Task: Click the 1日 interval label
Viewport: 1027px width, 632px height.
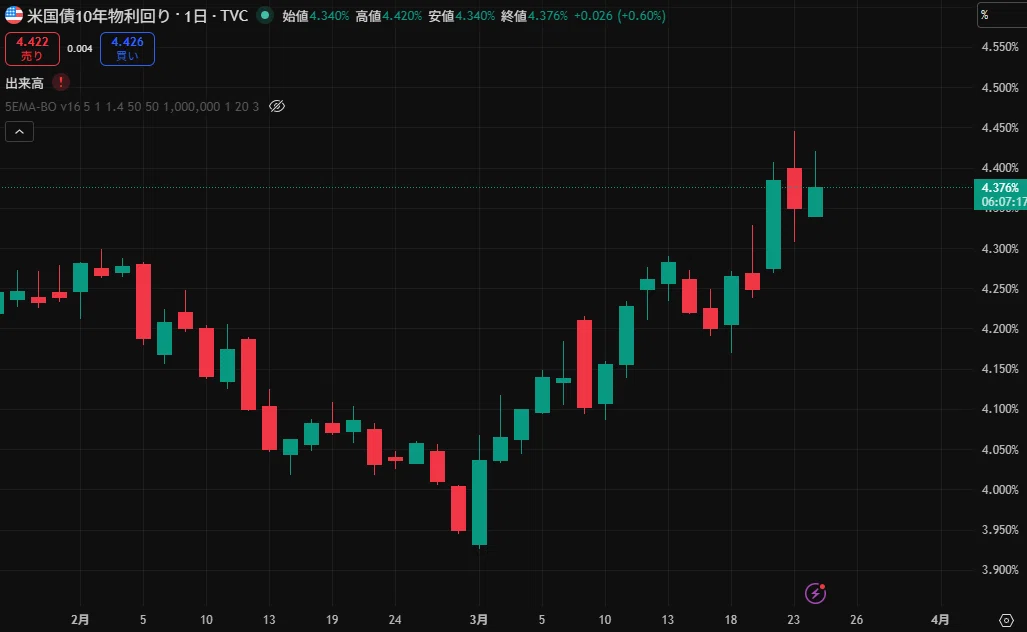Action: click(x=195, y=16)
